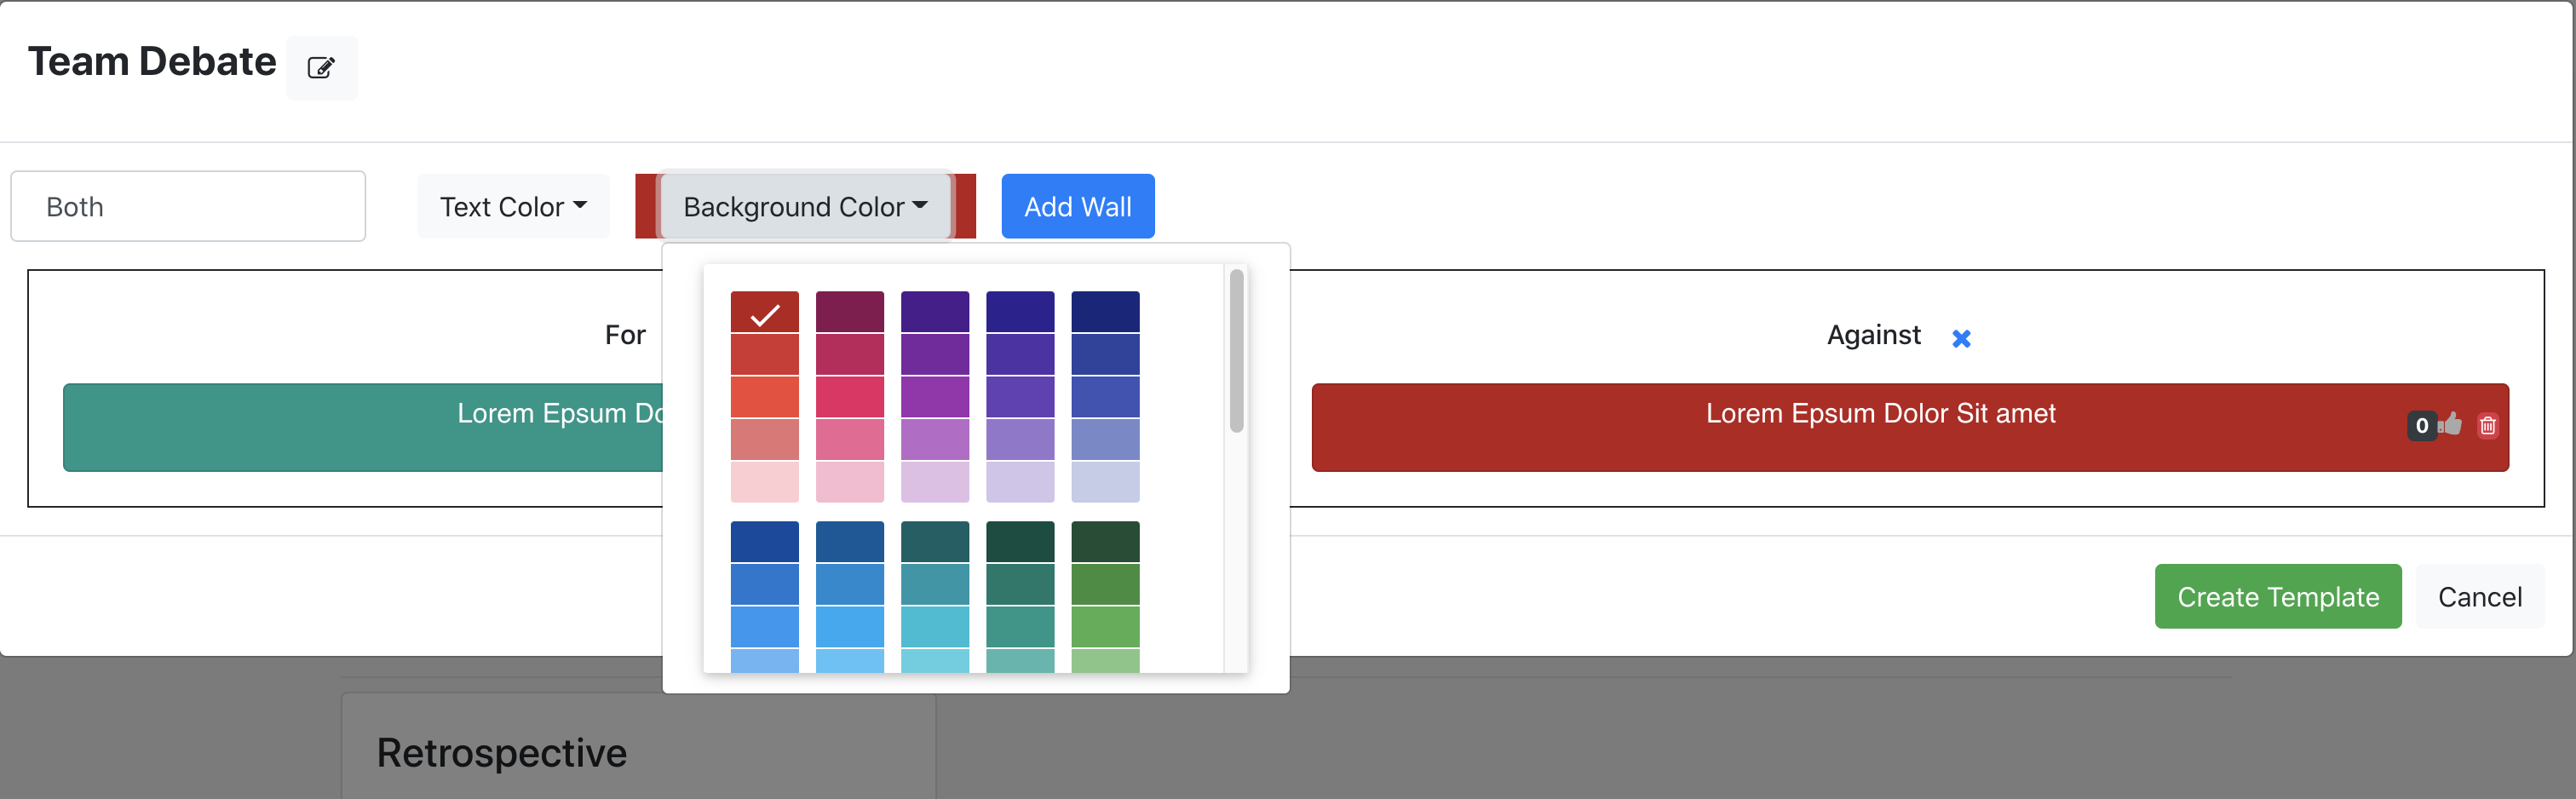
Task: Click the Retrospective heading in the background page
Action: tap(502, 753)
